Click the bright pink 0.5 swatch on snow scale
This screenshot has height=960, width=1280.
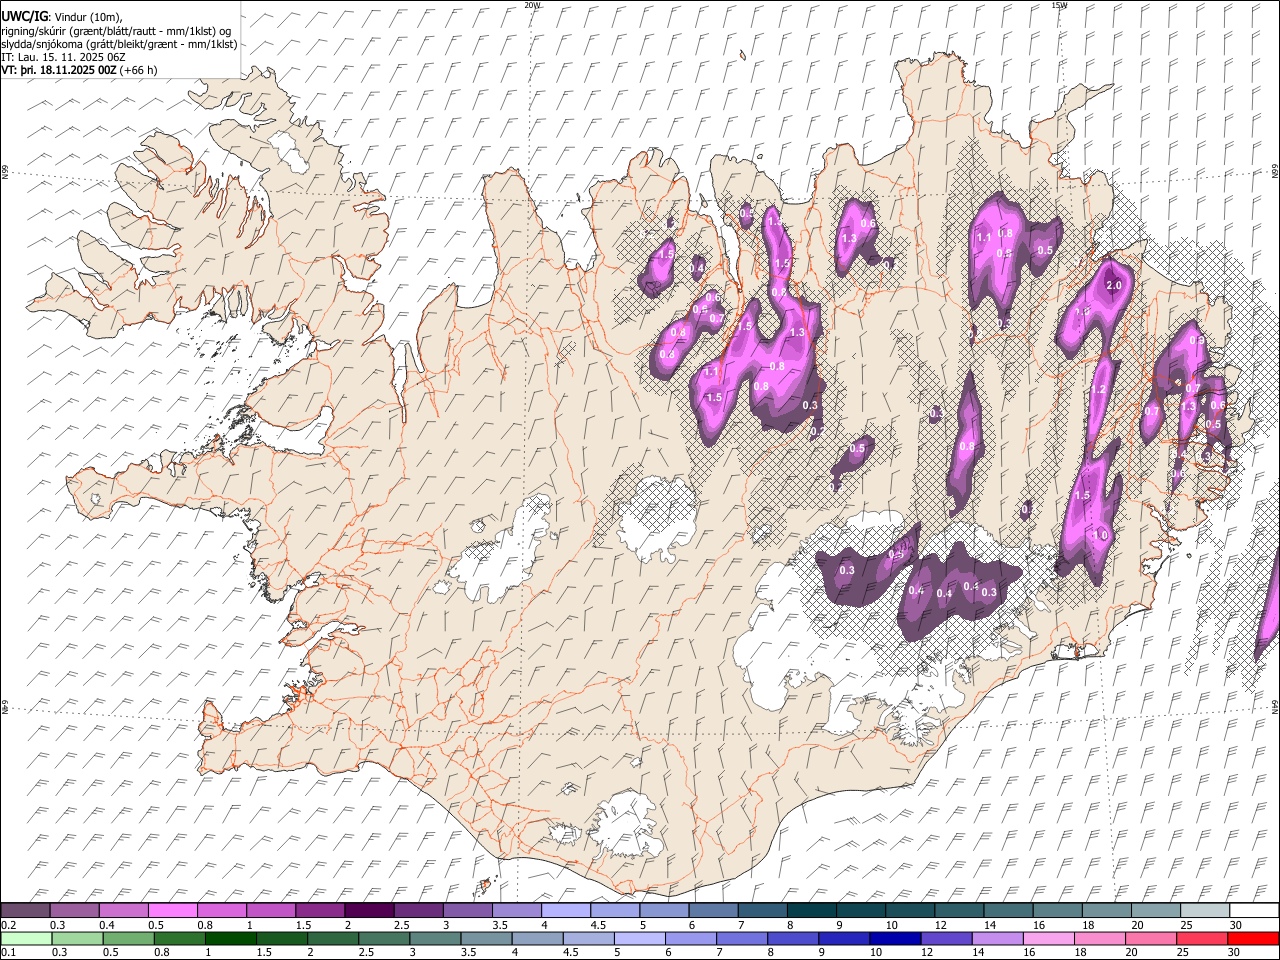point(173,910)
